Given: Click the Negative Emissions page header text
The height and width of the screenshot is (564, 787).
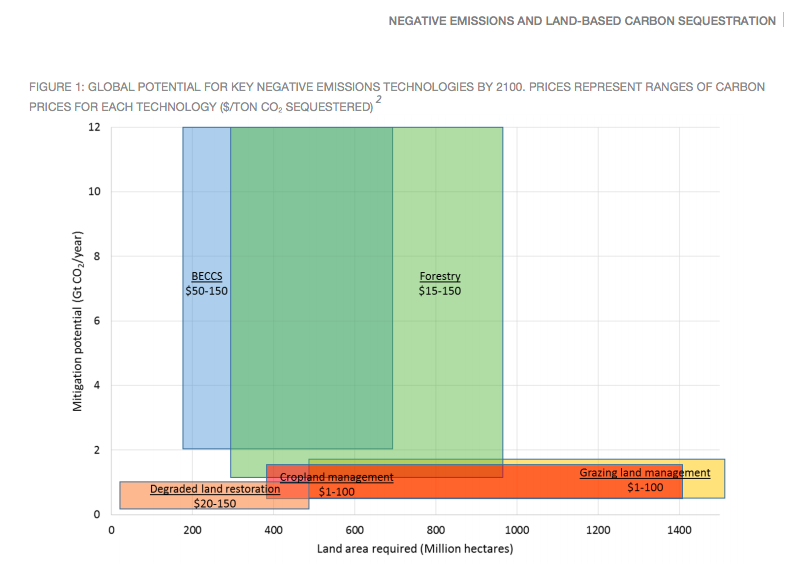Looking at the screenshot, I should click(x=581, y=21).
